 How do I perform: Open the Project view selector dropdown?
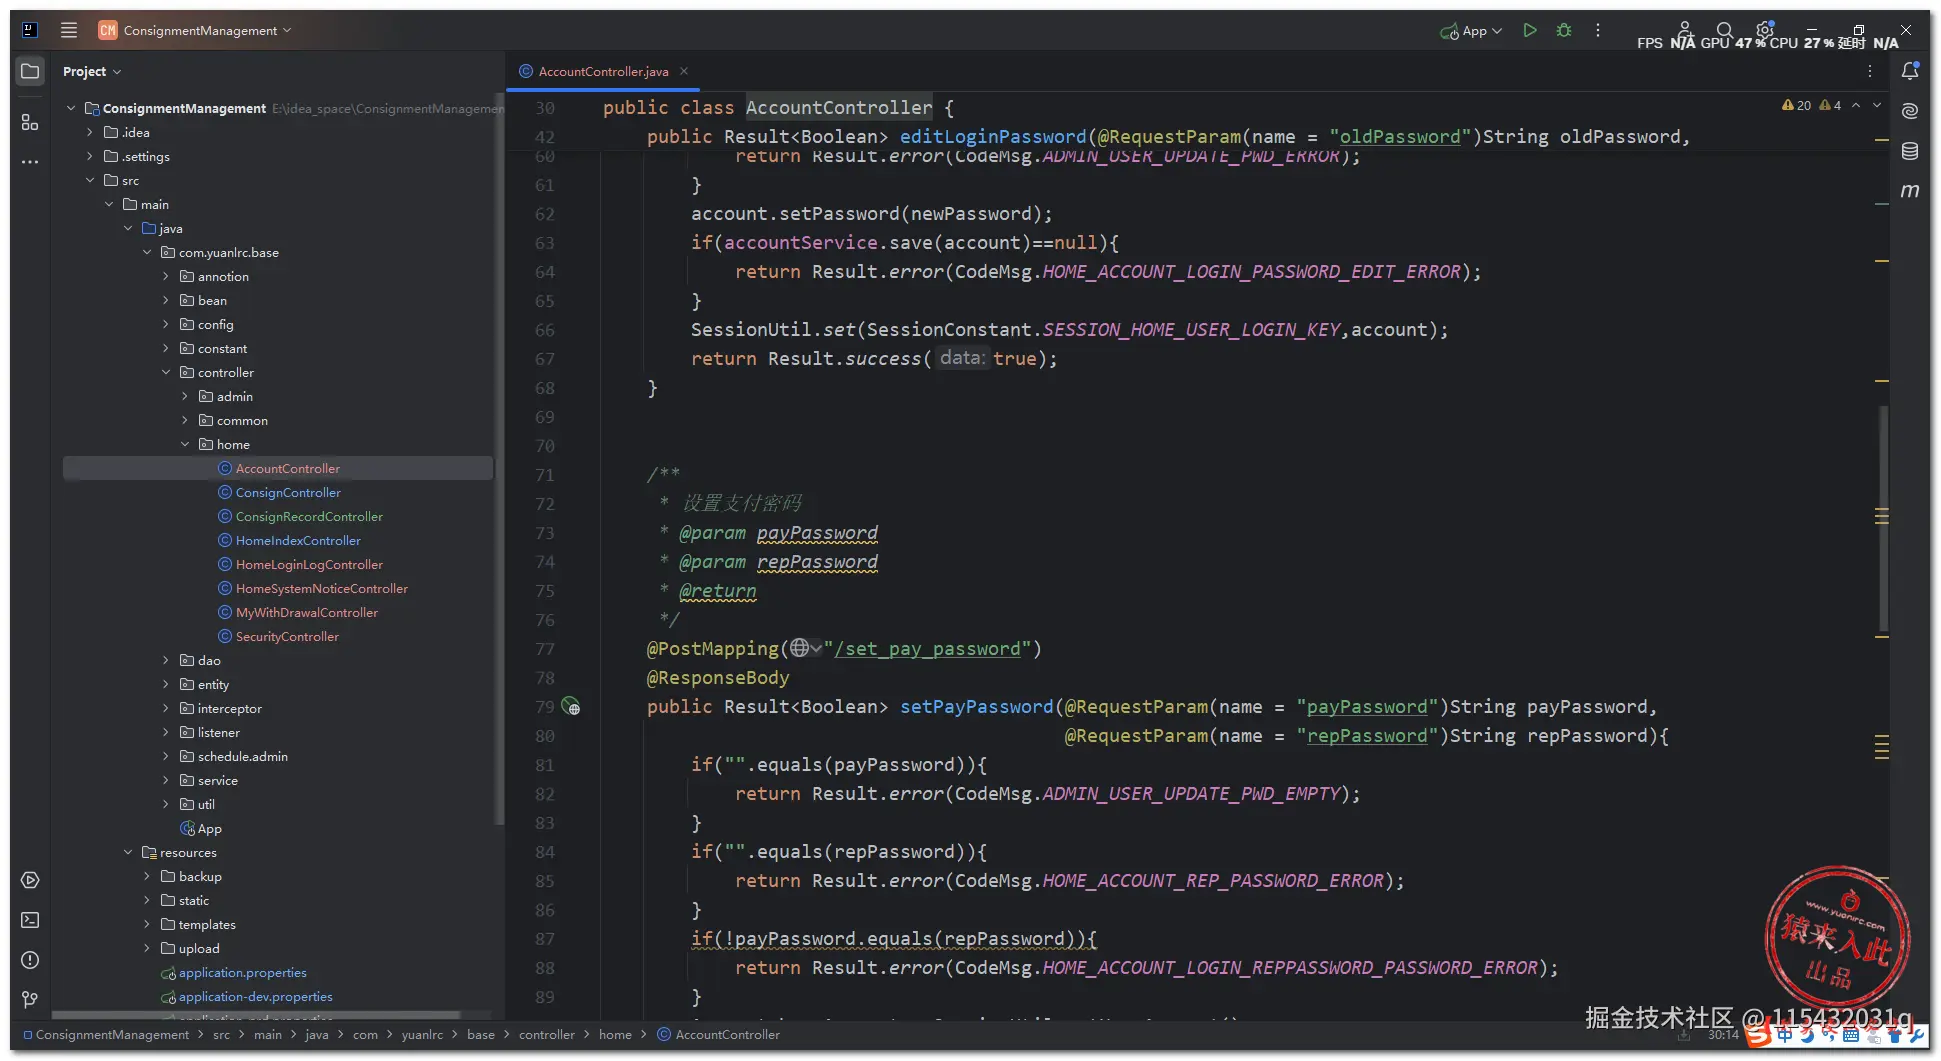91,71
